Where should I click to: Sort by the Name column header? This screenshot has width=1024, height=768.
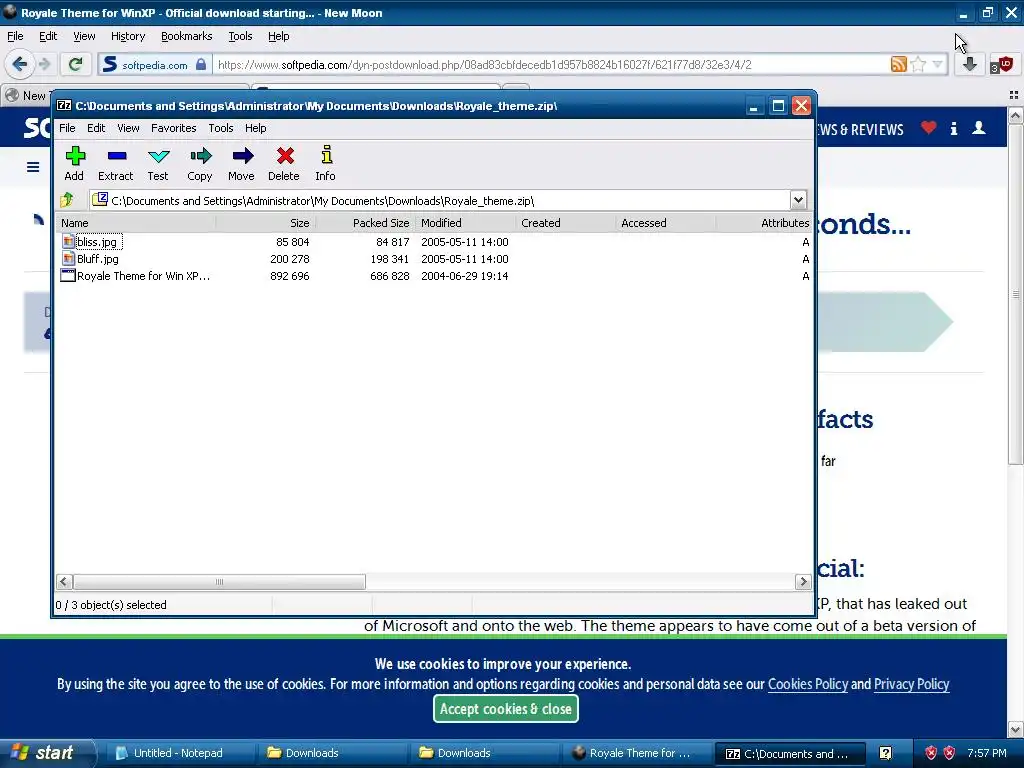click(x=136, y=223)
